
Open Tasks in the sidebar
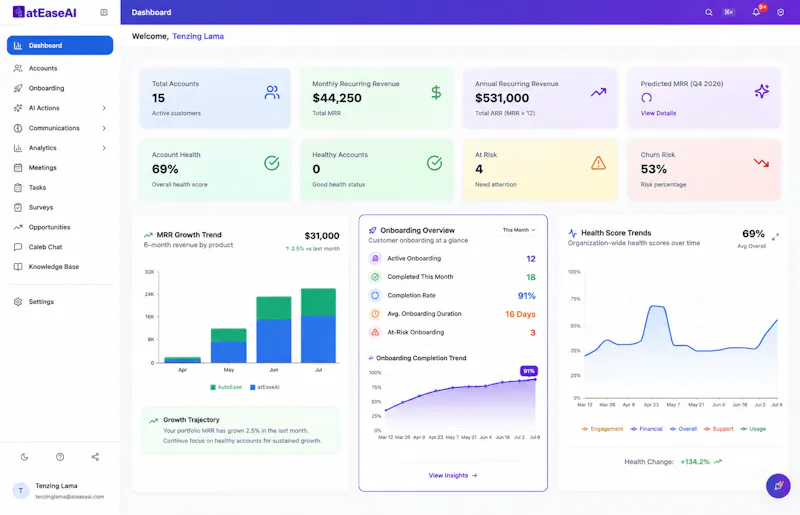click(x=60, y=187)
